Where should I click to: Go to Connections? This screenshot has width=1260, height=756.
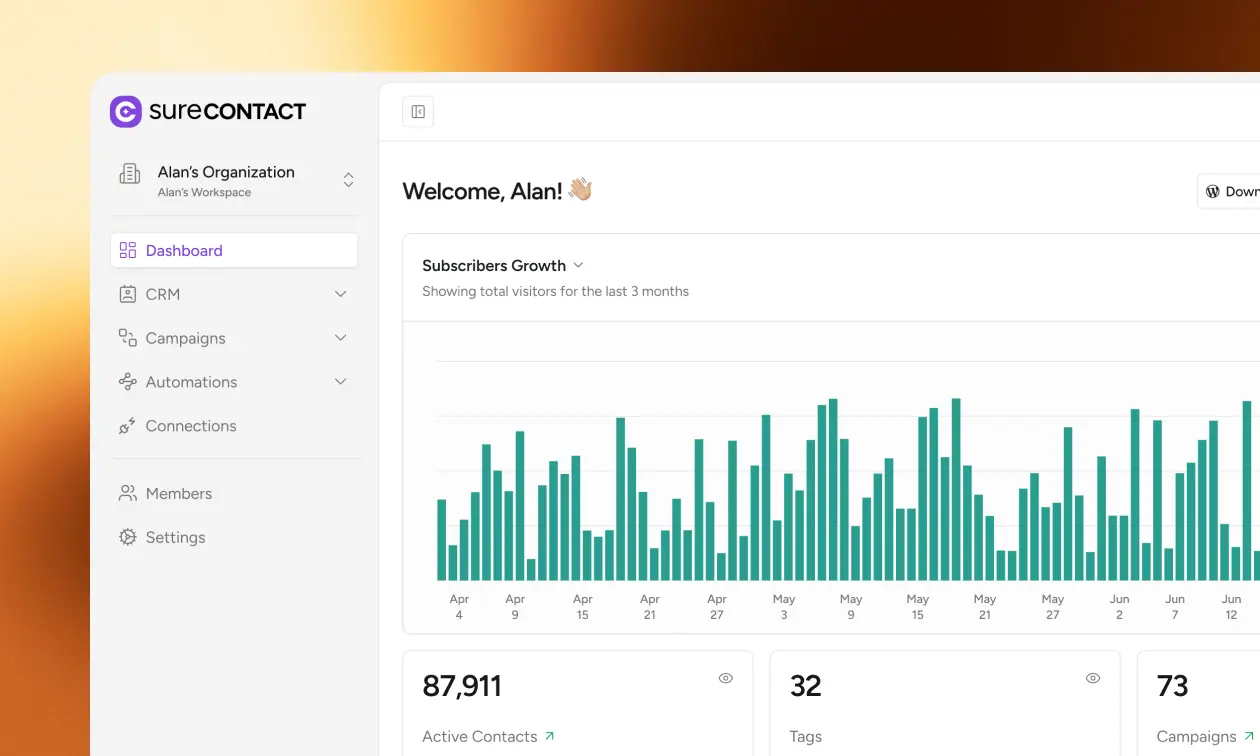point(234,426)
